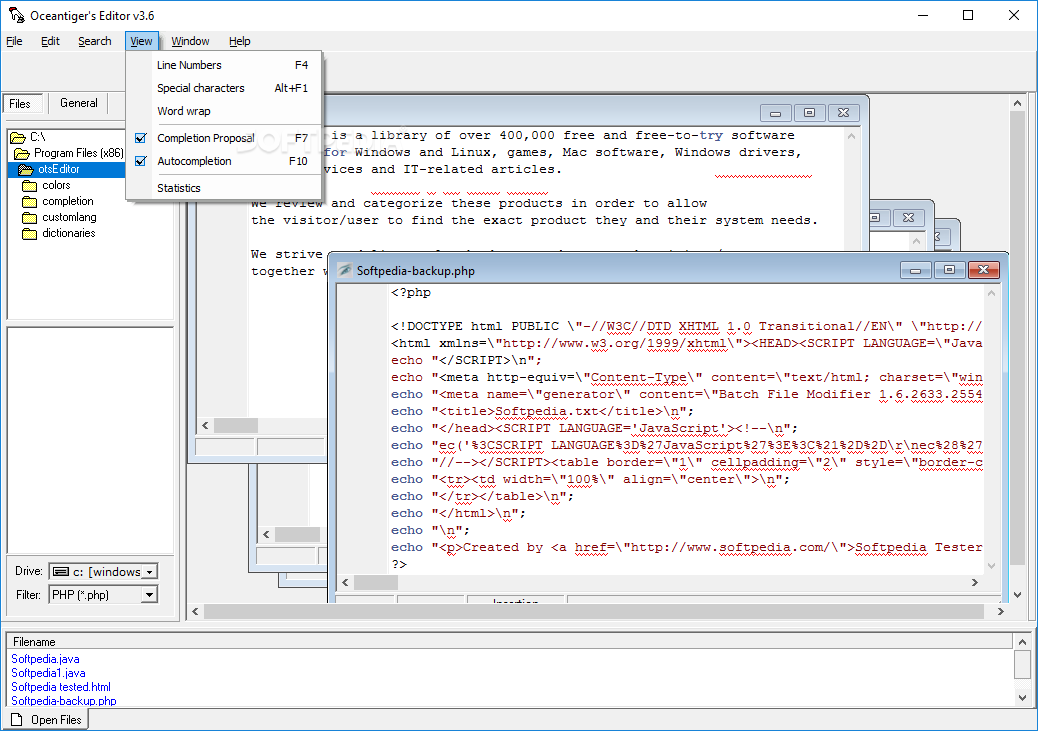Viewport: 1038px width, 731px height.
Task: Select the otsEditor folder in tree
Action: [58, 170]
